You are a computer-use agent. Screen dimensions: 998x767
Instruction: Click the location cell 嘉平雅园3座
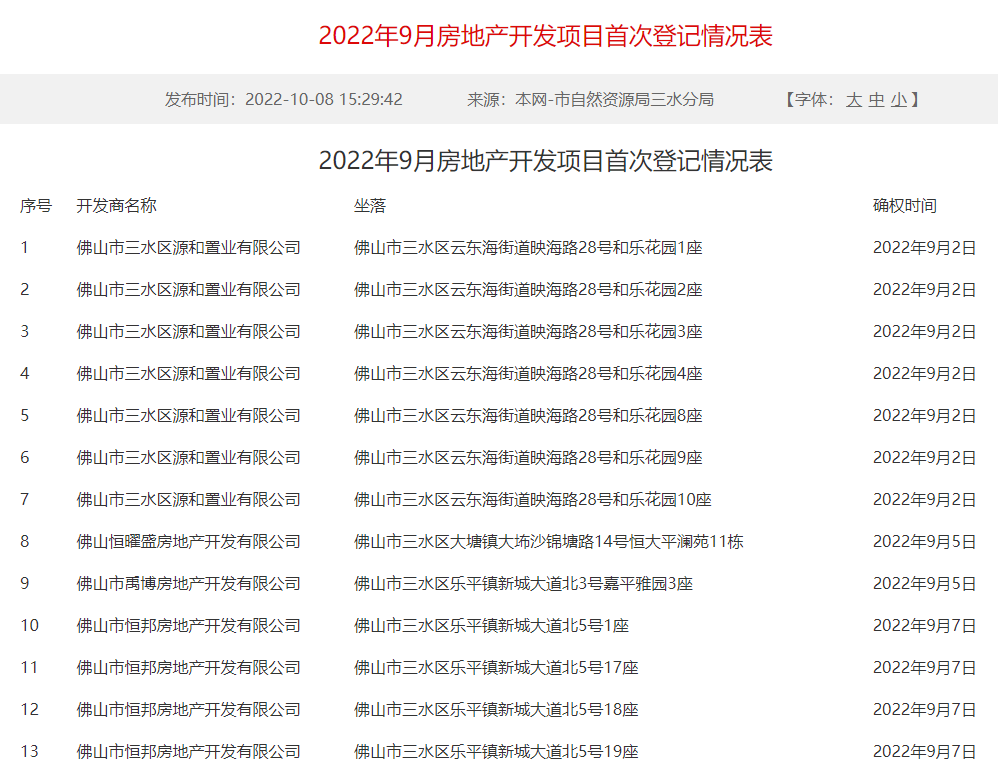523,584
